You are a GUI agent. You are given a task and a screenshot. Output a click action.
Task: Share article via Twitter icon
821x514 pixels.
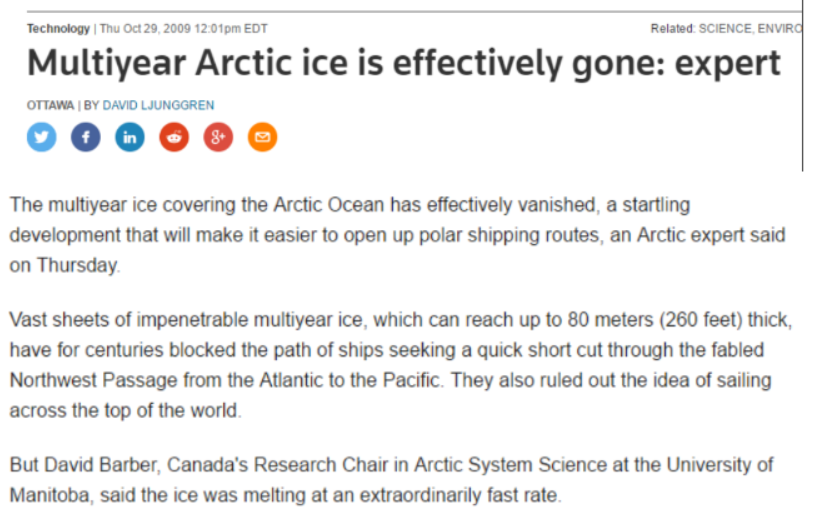tap(41, 137)
